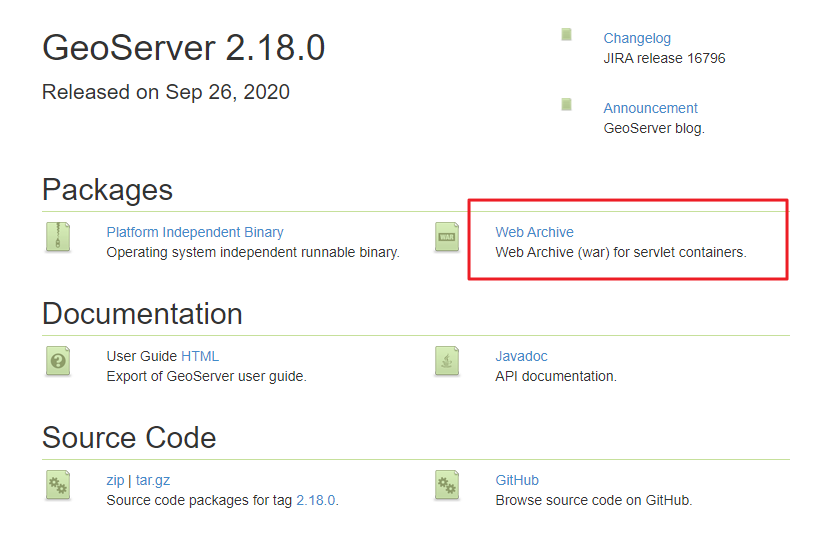This screenshot has width=833, height=544.
Task: Click the Announcement document icon
Action: [566, 104]
